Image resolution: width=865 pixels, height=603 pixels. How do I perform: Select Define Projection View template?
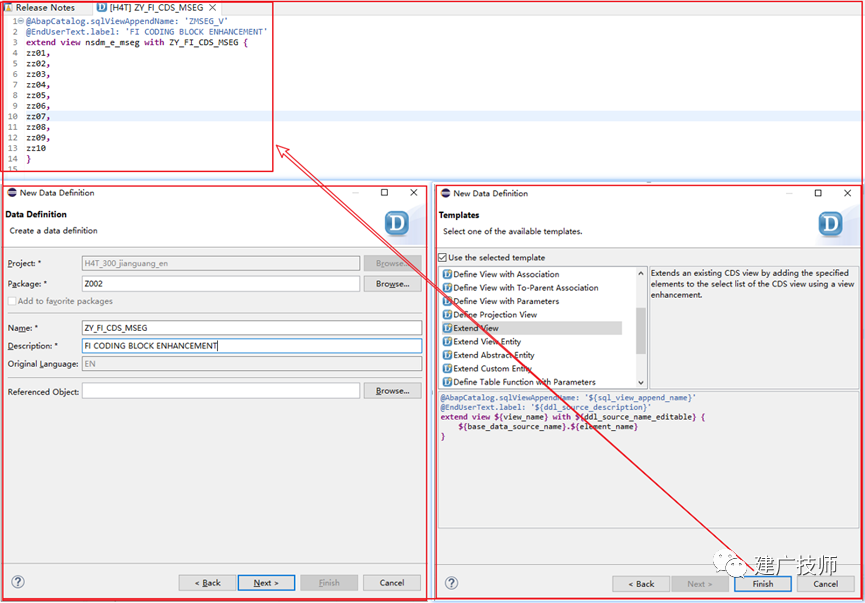coord(495,315)
